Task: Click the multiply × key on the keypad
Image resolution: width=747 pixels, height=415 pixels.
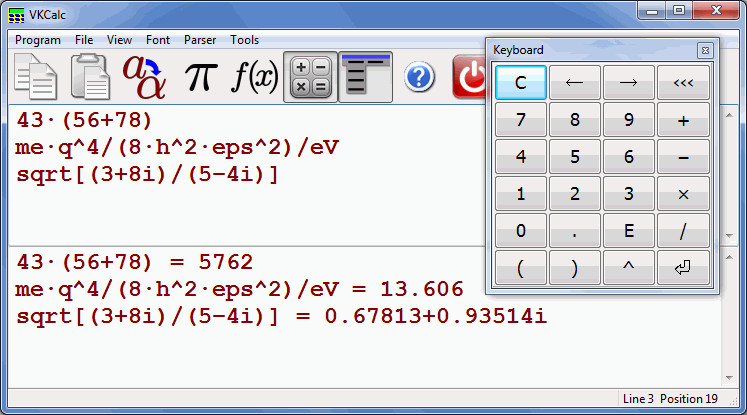Action: coord(683,194)
